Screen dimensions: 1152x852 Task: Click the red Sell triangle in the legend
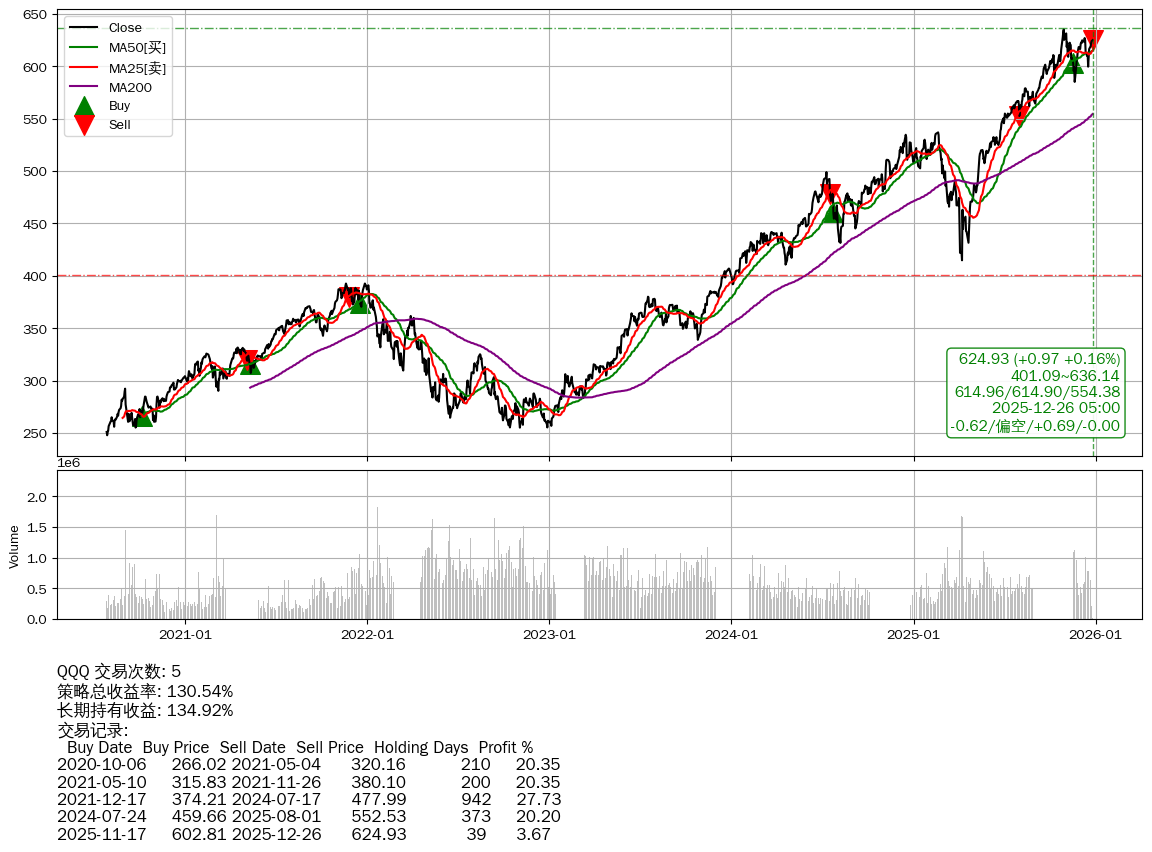click(x=85, y=125)
